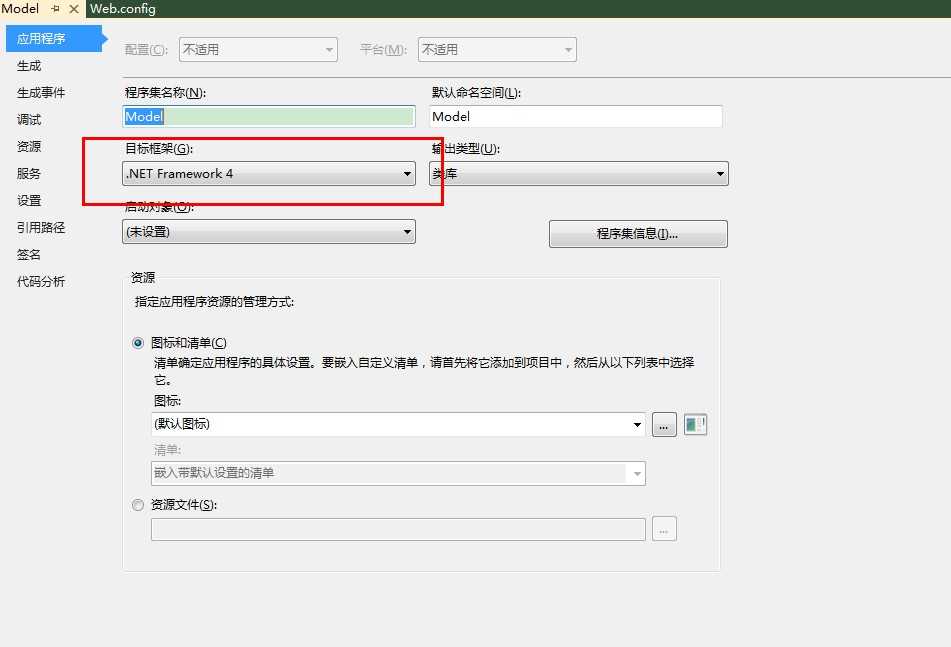Open the 生成 side tab
The image size is (951, 647).
coord(29,65)
